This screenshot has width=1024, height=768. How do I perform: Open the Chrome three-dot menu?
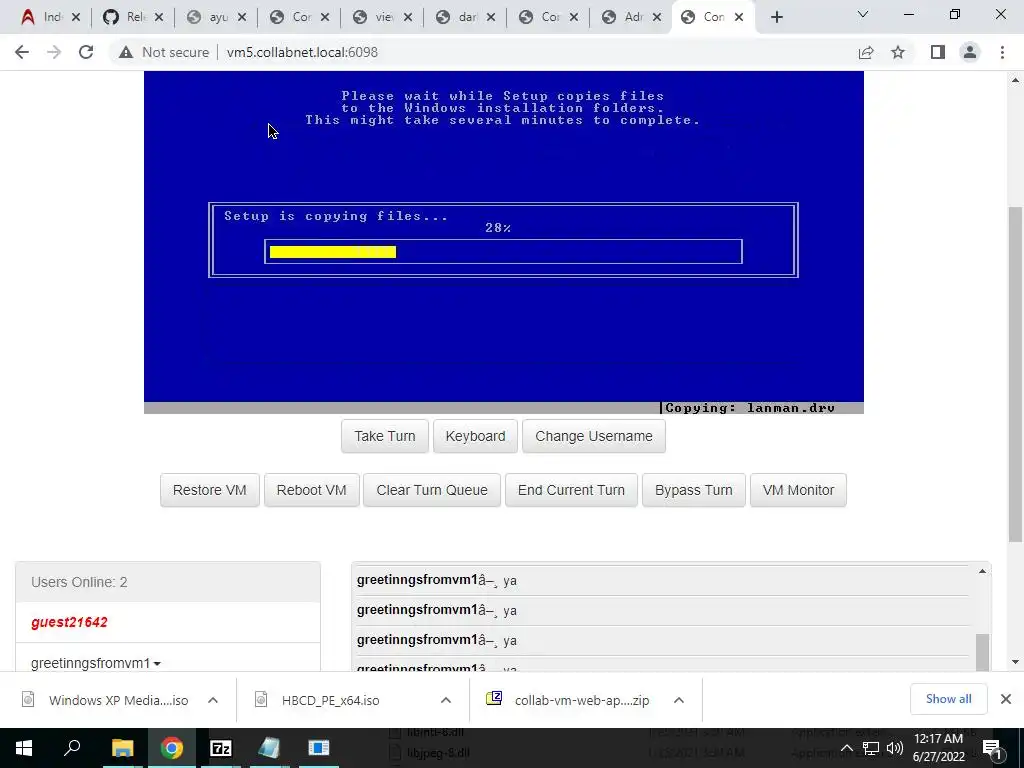(1002, 52)
